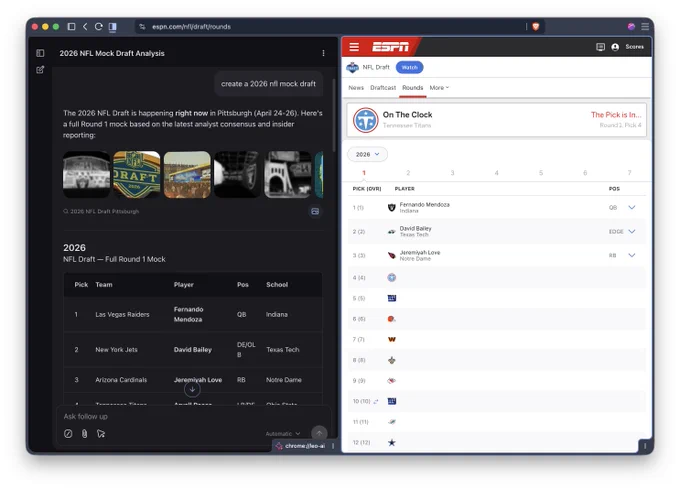This screenshot has width=680, height=489.
Task: Expand the David Bailey pick details chevron
Action: pyautogui.click(x=632, y=231)
